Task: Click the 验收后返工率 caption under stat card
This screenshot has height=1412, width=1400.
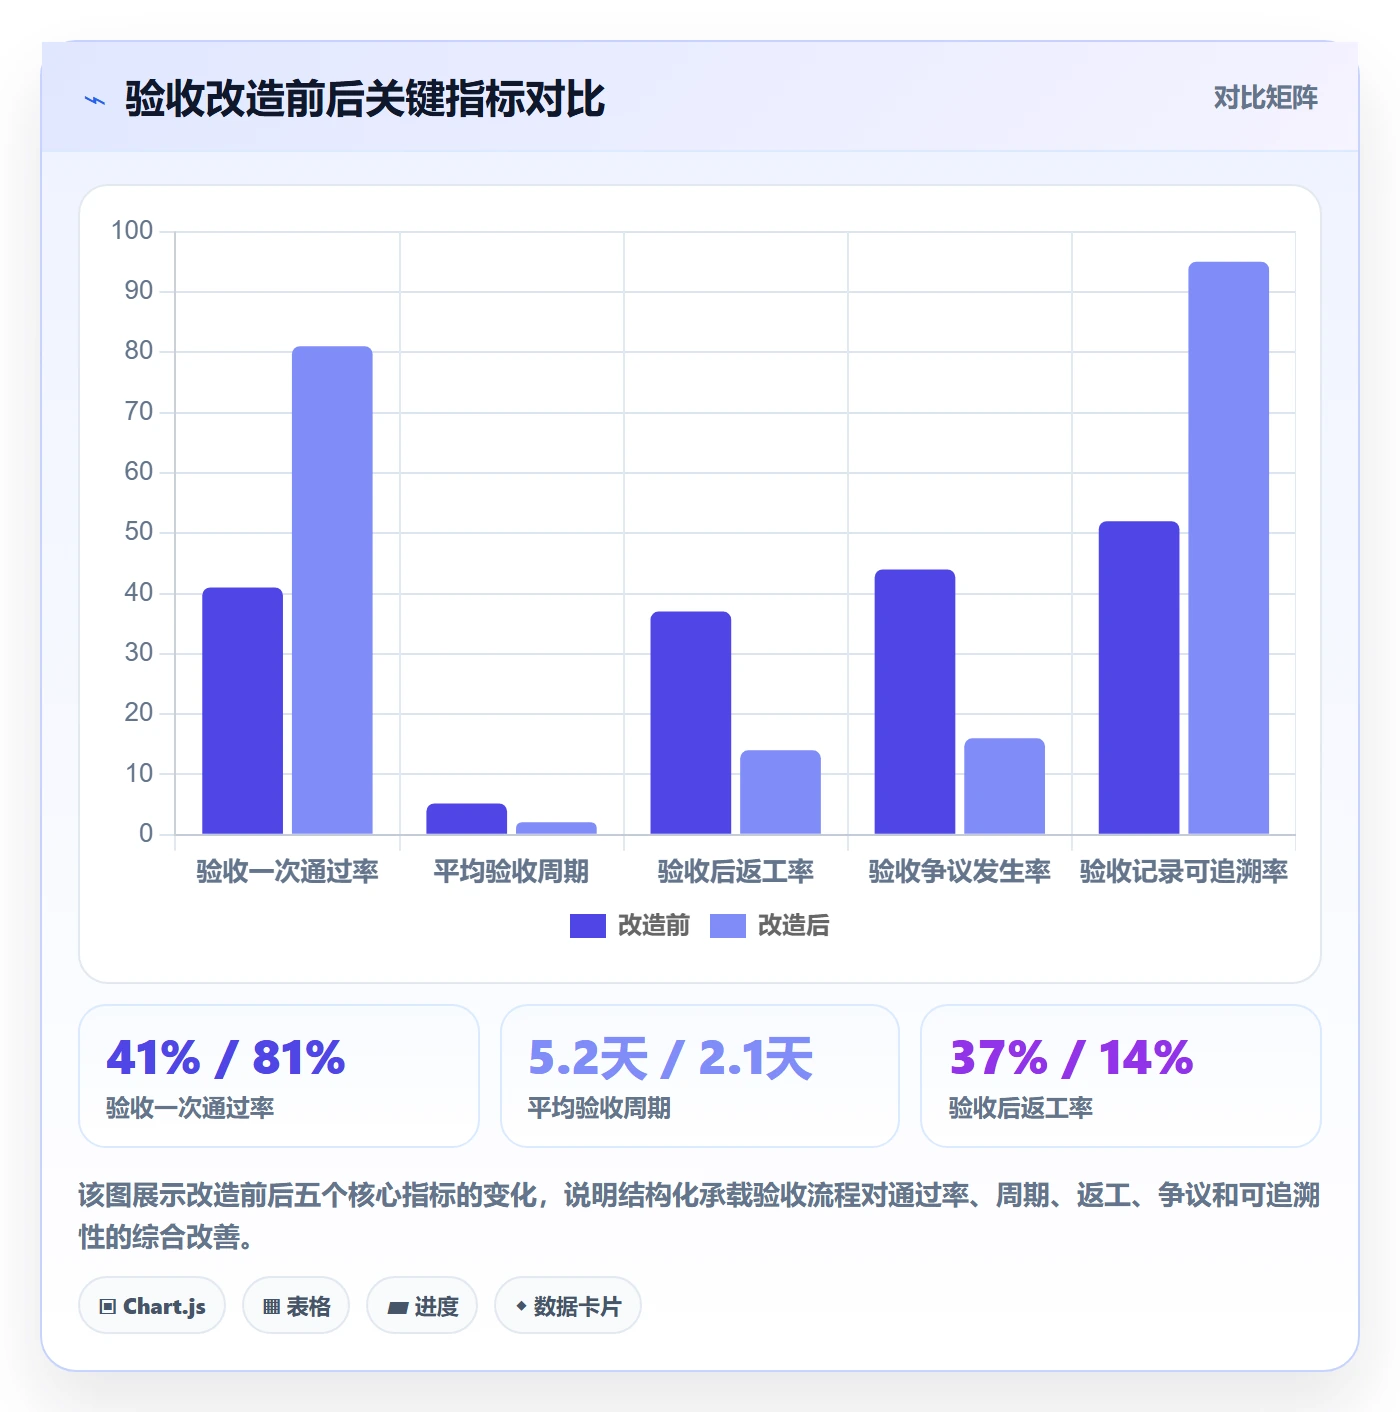Action: point(1021,1108)
